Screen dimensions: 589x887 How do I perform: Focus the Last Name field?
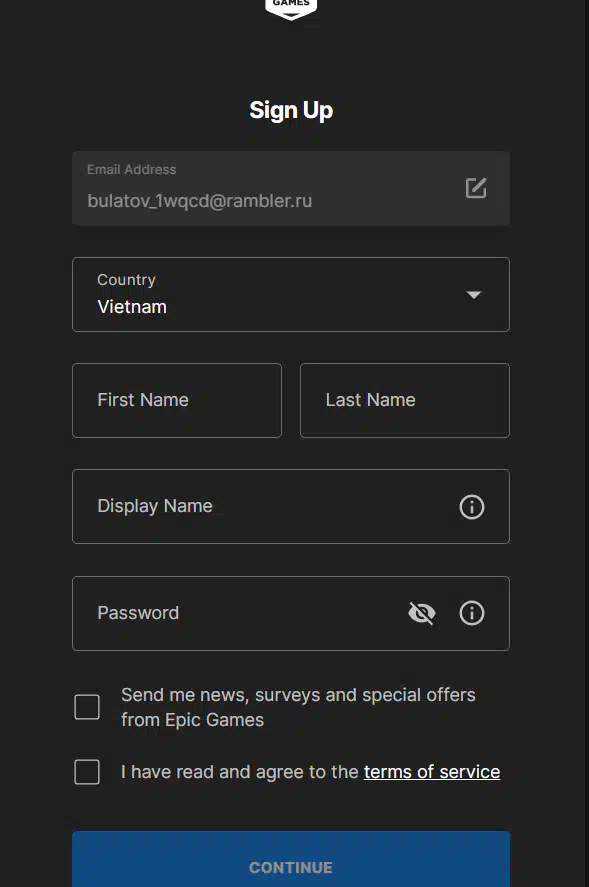[405, 401]
